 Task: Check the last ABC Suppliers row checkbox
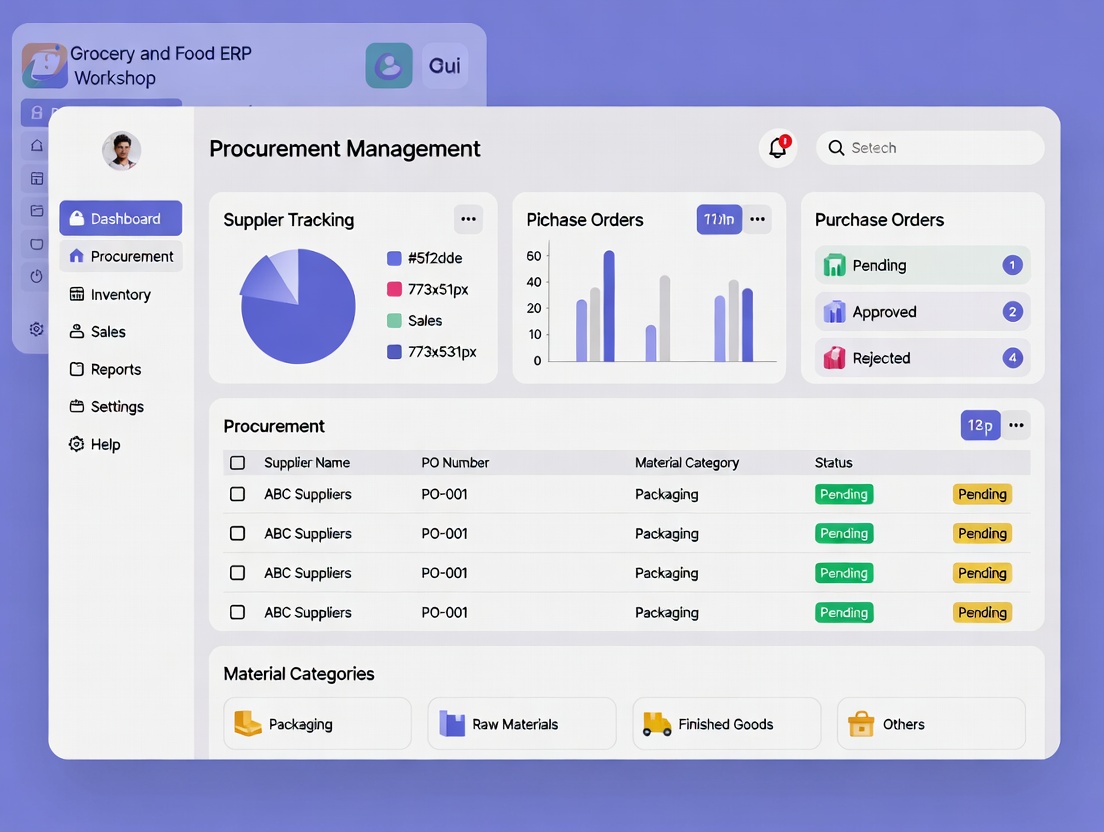click(237, 612)
